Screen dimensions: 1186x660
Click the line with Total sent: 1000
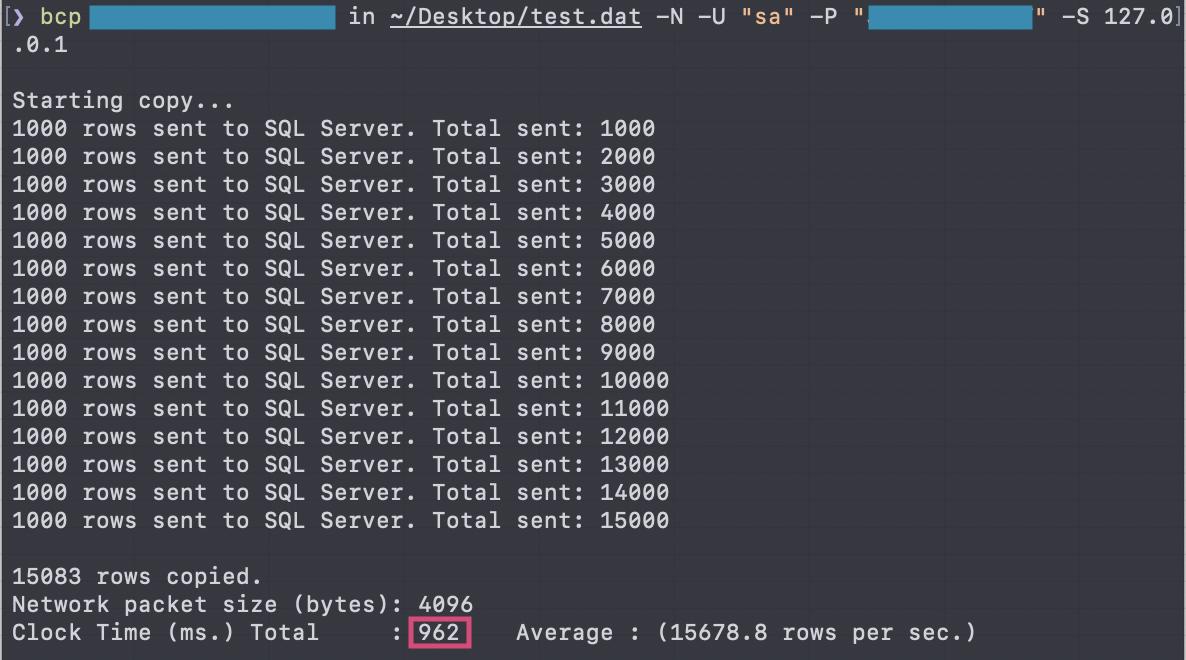coord(334,129)
